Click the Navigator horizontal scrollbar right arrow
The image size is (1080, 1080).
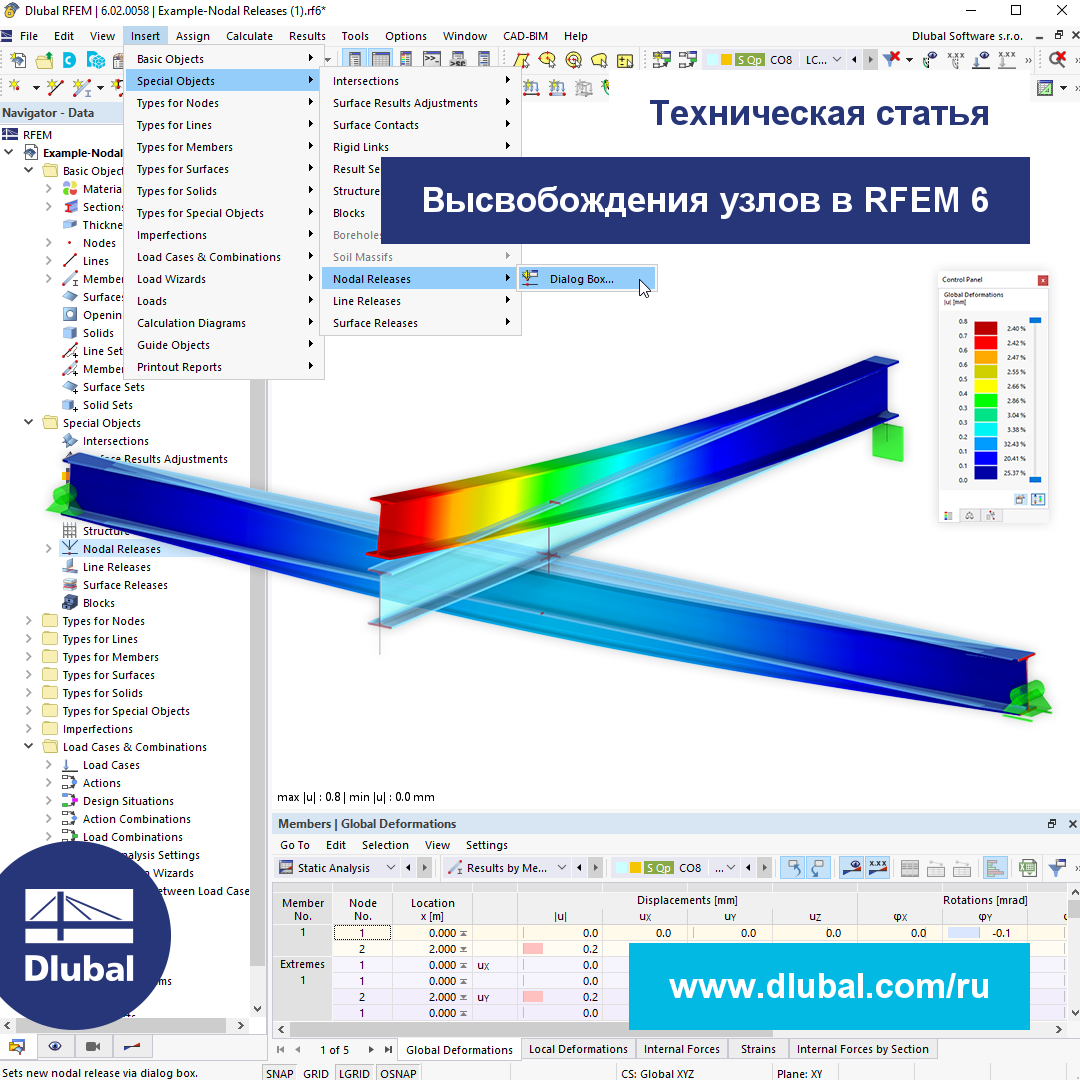[240, 1025]
